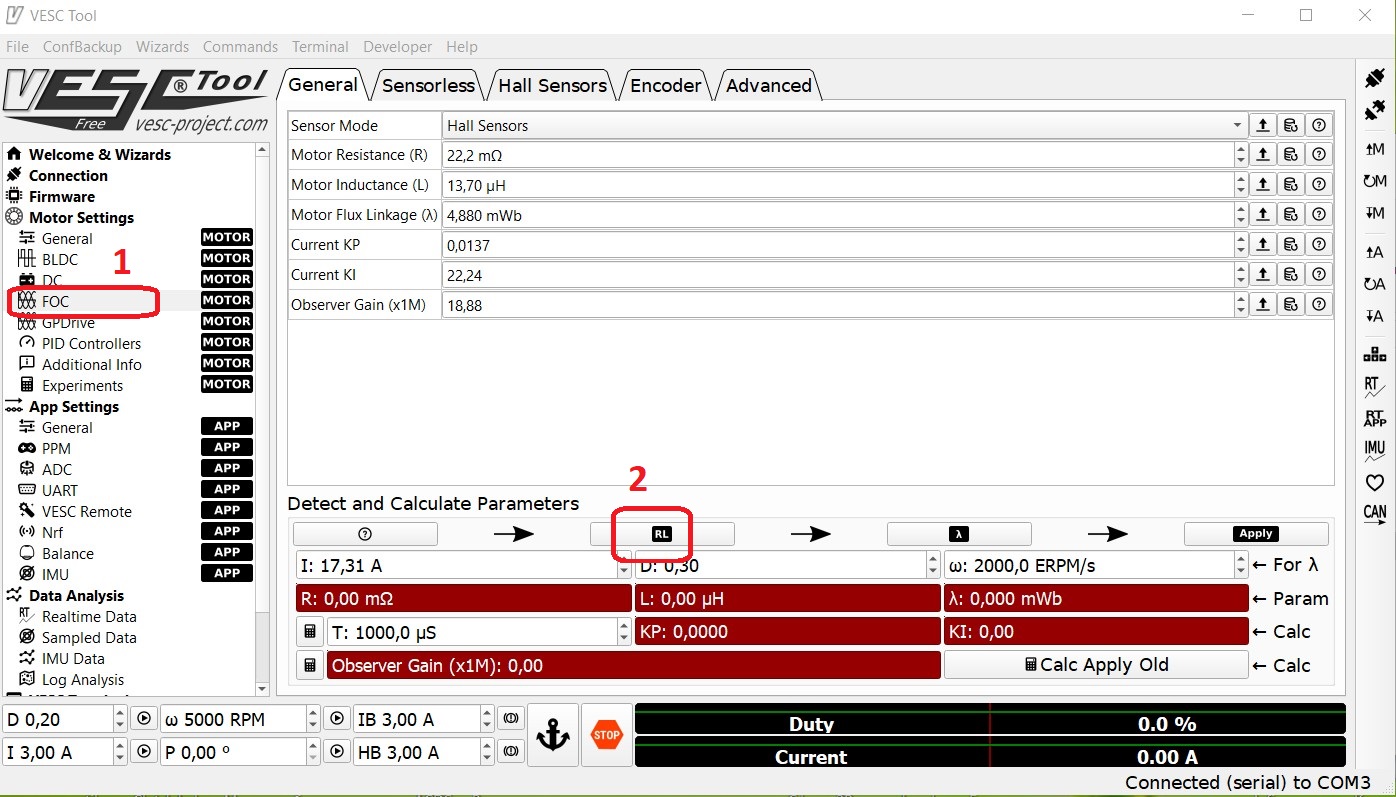Open the Terminal menu
This screenshot has height=797, width=1396.
pyautogui.click(x=320, y=47)
